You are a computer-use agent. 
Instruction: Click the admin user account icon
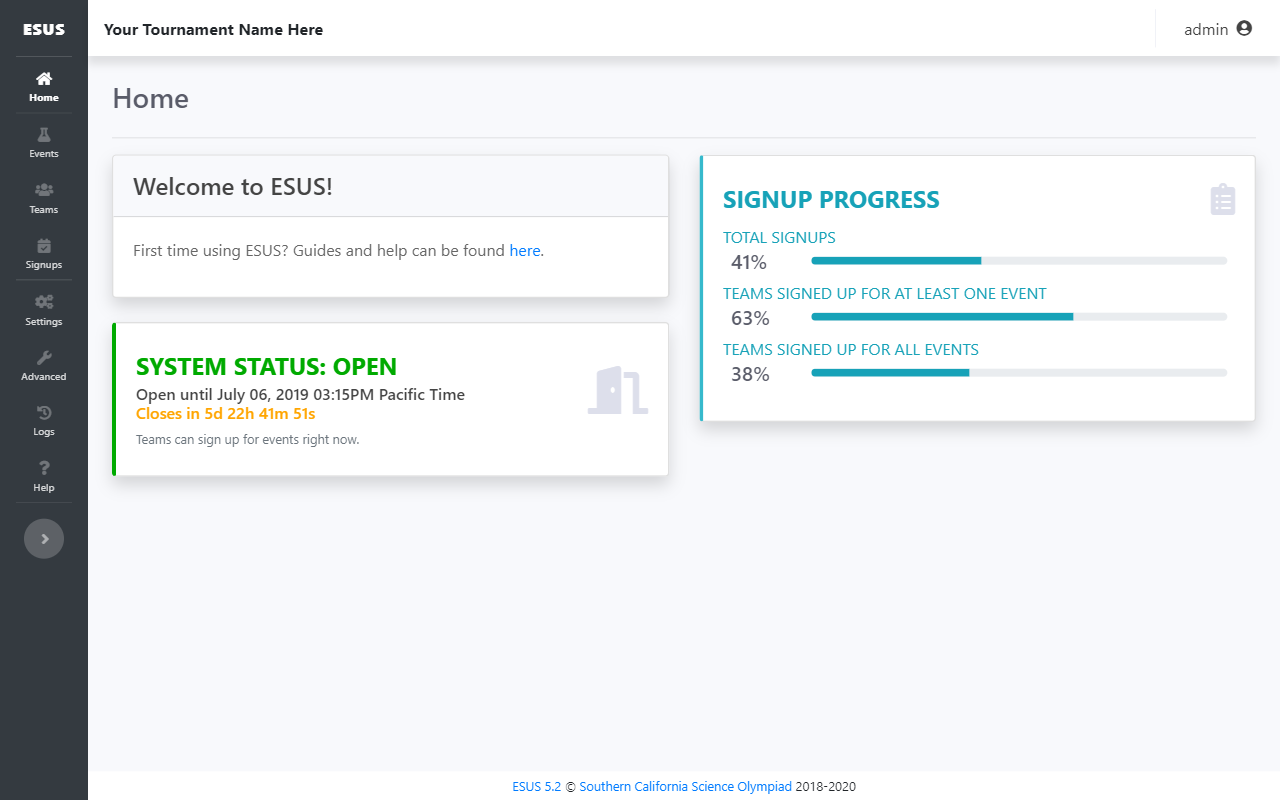(1244, 29)
